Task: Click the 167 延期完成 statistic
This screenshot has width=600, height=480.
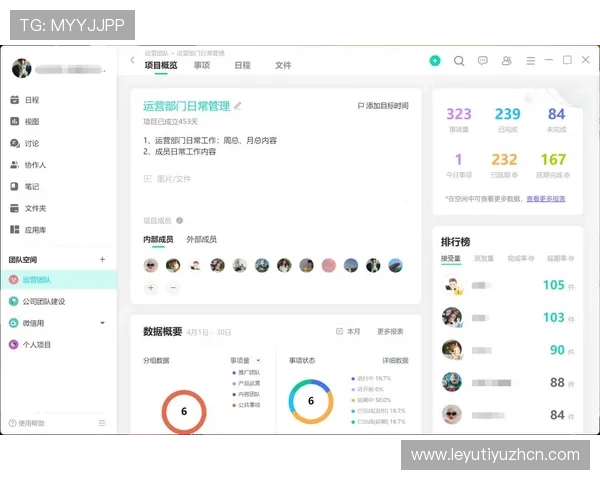Action: tap(553, 165)
